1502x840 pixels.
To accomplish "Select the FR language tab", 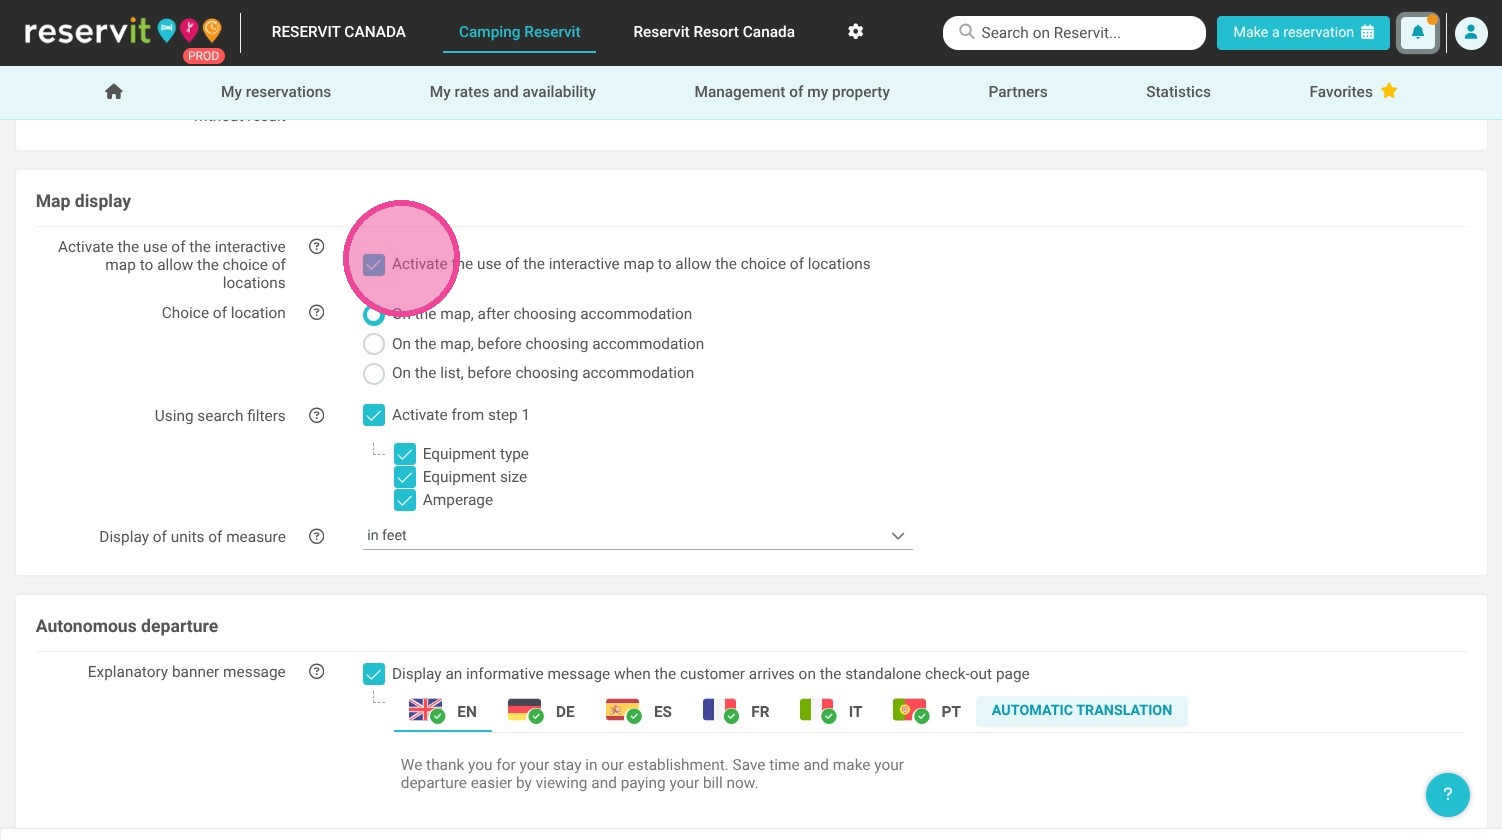I will point(736,711).
